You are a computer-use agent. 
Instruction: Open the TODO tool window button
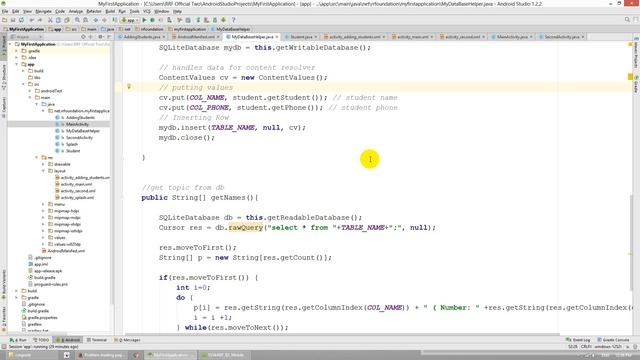(41, 340)
